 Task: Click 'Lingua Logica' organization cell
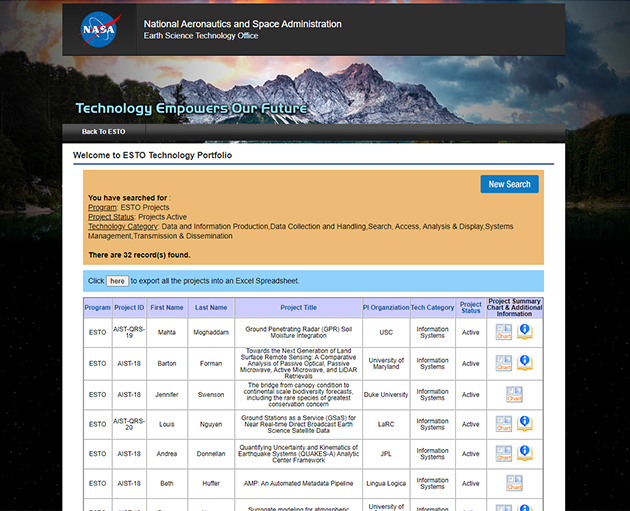(x=386, y=483)
